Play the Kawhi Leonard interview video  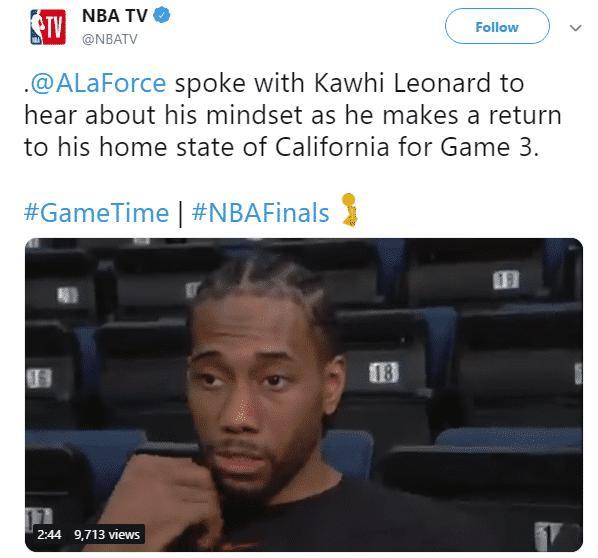(304, 395)
